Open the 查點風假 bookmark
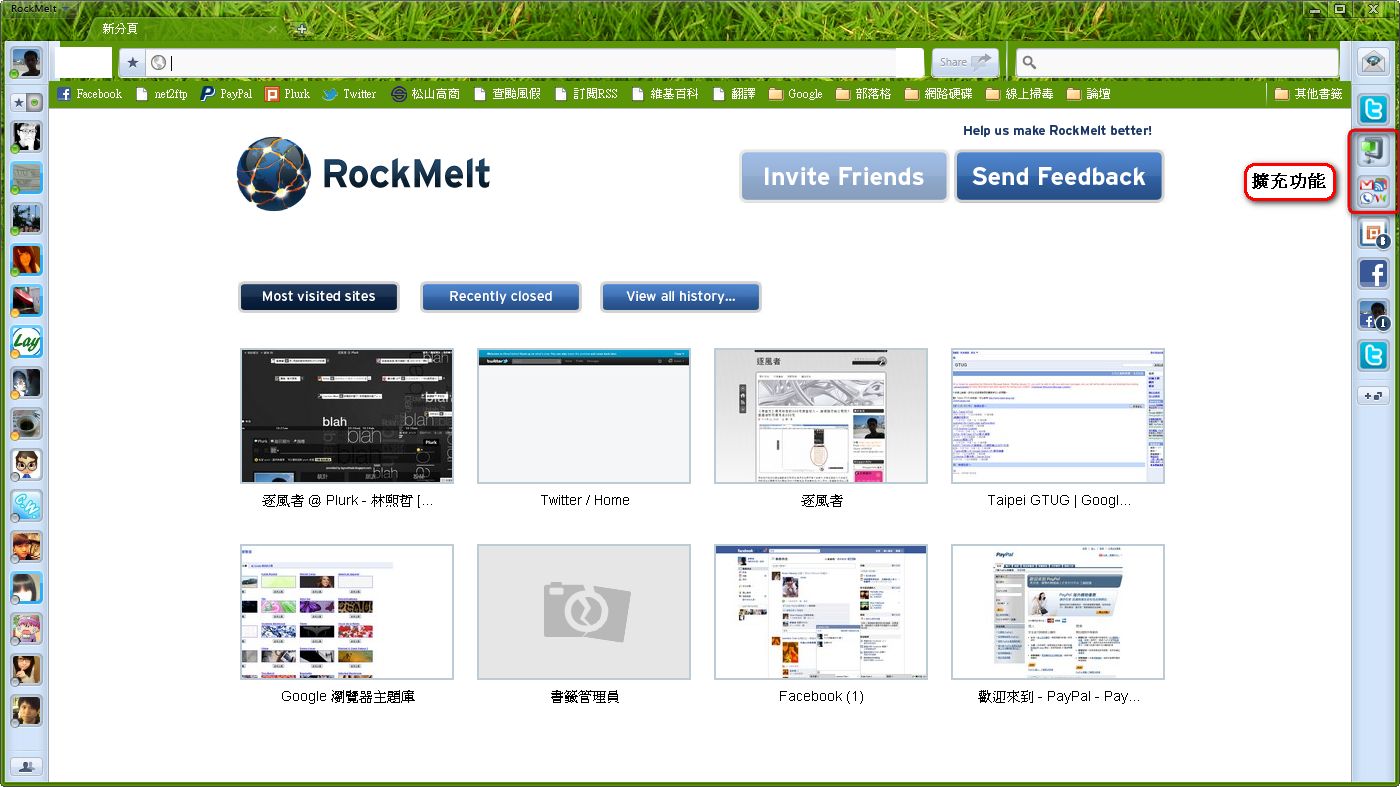 click(507, 94)
